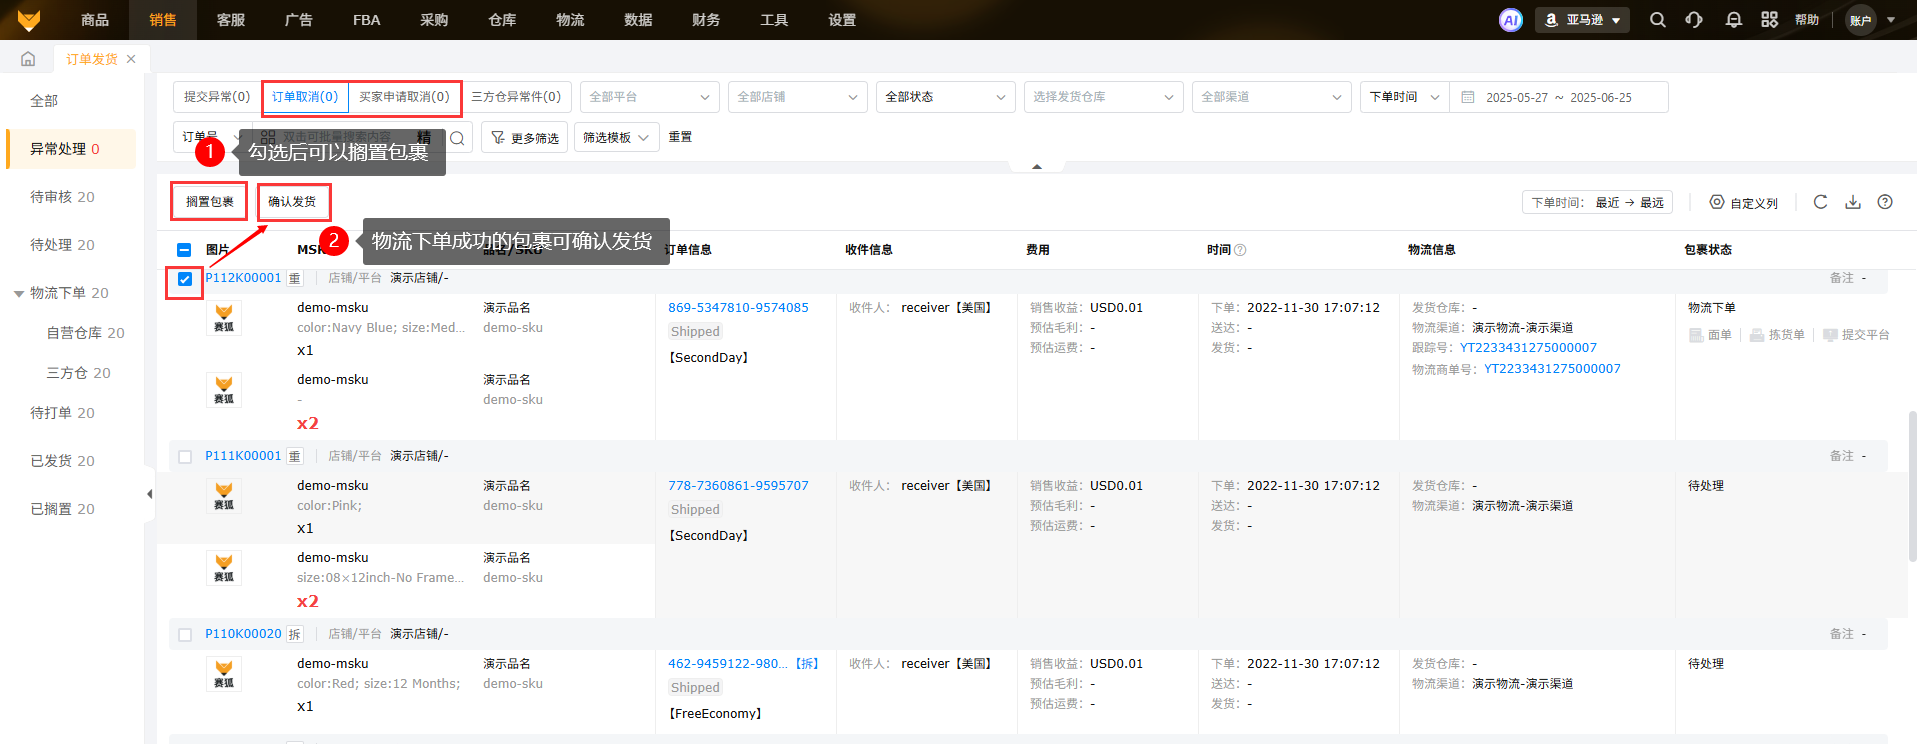This screenshot has height=744, width=1917.
Task: Click the 搁置包裹 button
Action: click(x=209, y=202)
